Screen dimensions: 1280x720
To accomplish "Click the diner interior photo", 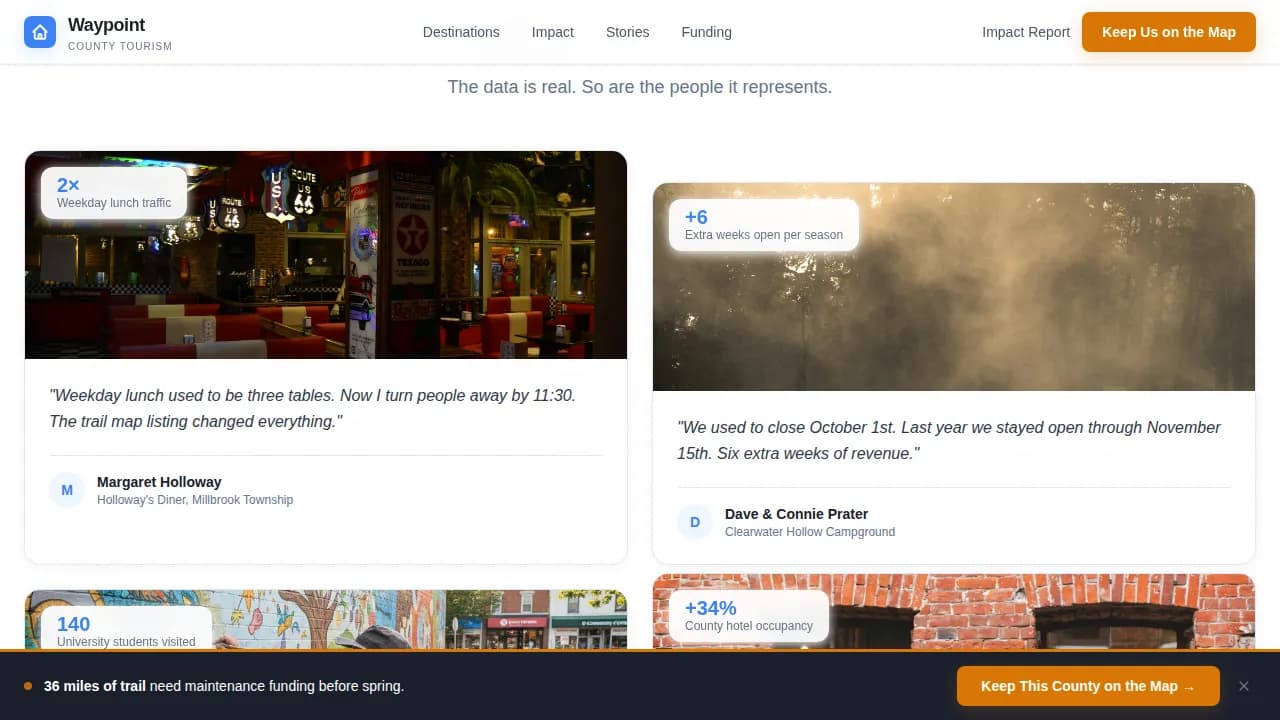I will 326,255.
